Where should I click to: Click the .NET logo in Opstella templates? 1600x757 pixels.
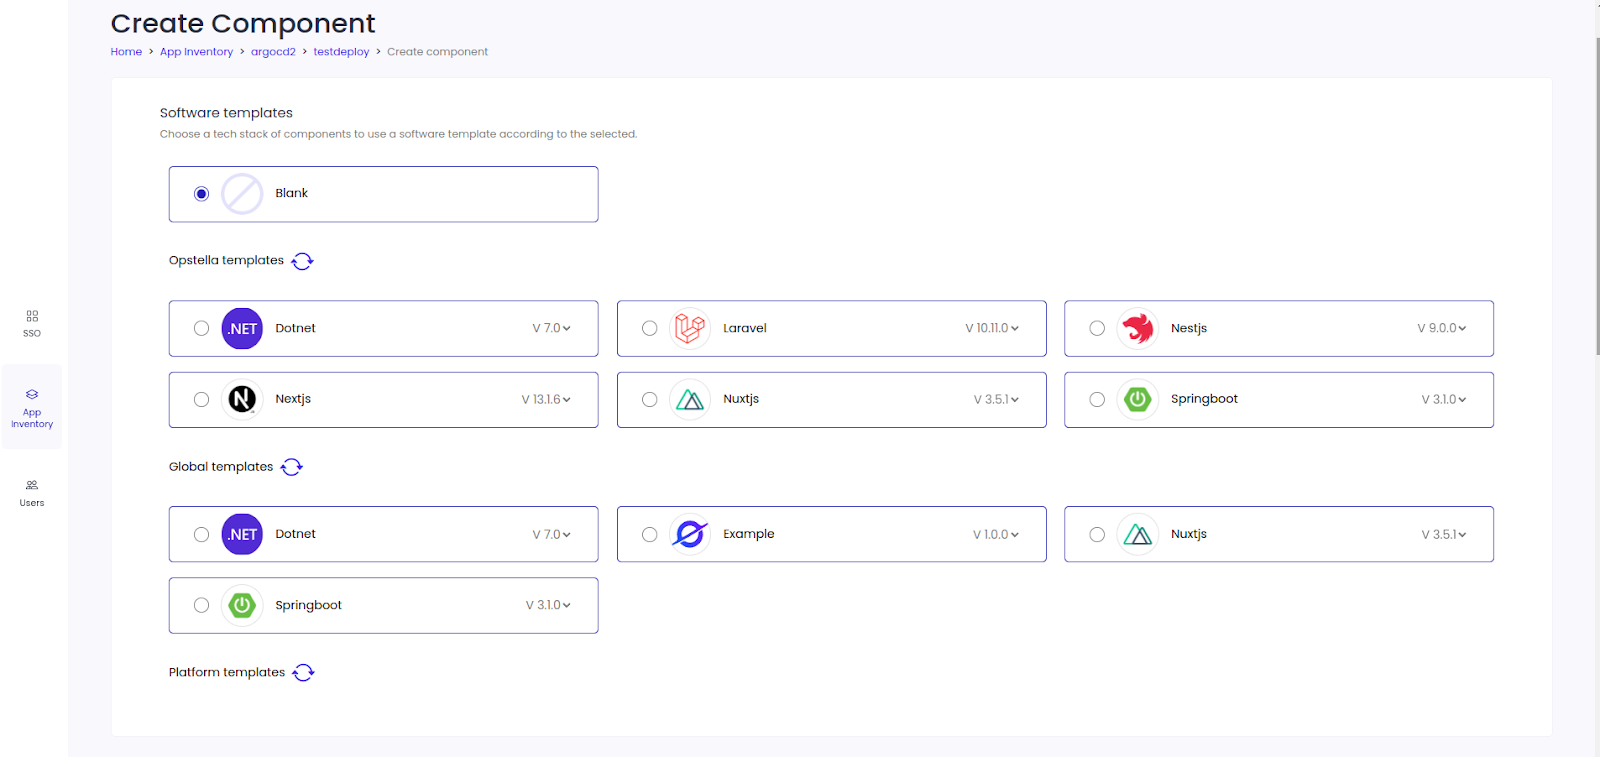tap(242, 328)
